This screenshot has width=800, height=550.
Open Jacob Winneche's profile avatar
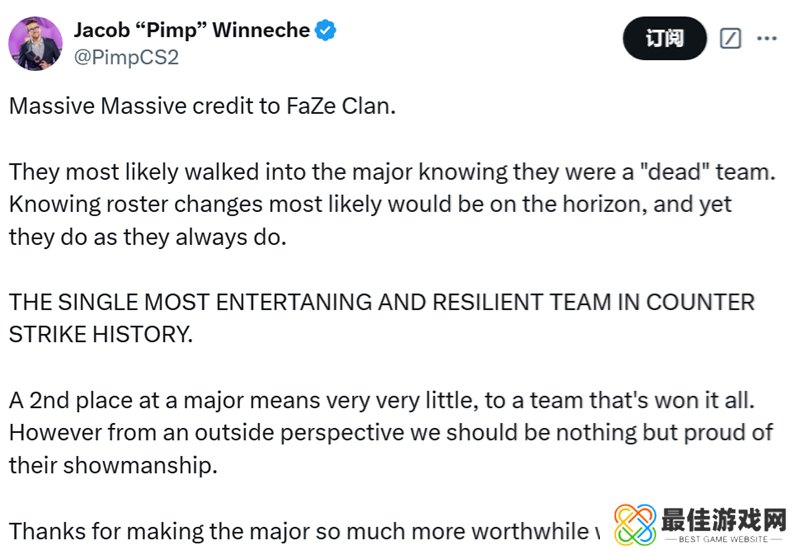[36, 43]
